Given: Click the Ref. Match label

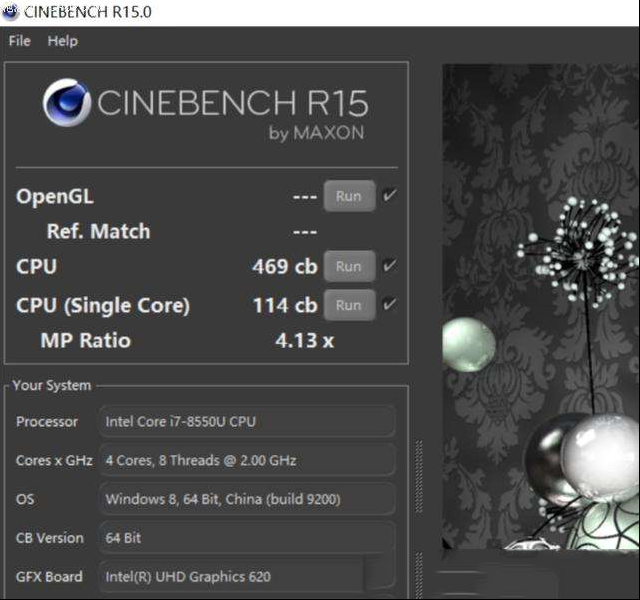Looking at the screenshot, I should 98,231.
